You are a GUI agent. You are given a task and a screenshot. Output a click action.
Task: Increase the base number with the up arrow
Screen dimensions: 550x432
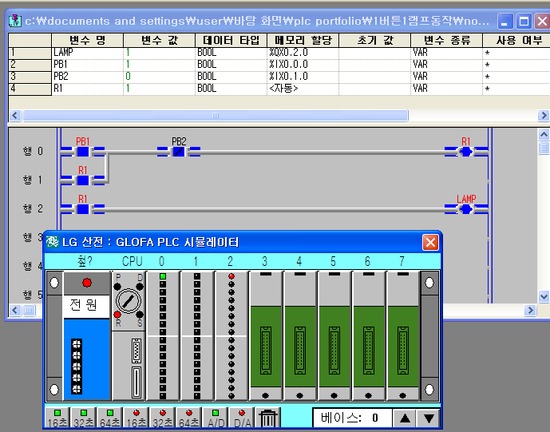click(x=404, y=418)
